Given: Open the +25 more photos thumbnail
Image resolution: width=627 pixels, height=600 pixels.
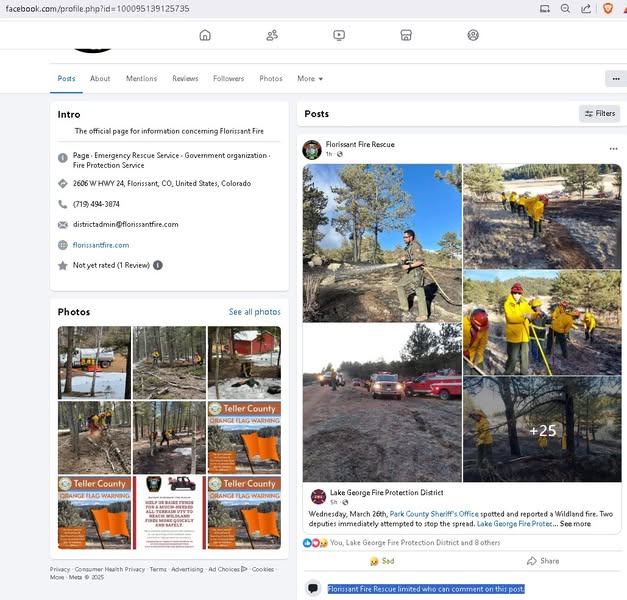Looking at the screenshot, I should pos(542,430).
